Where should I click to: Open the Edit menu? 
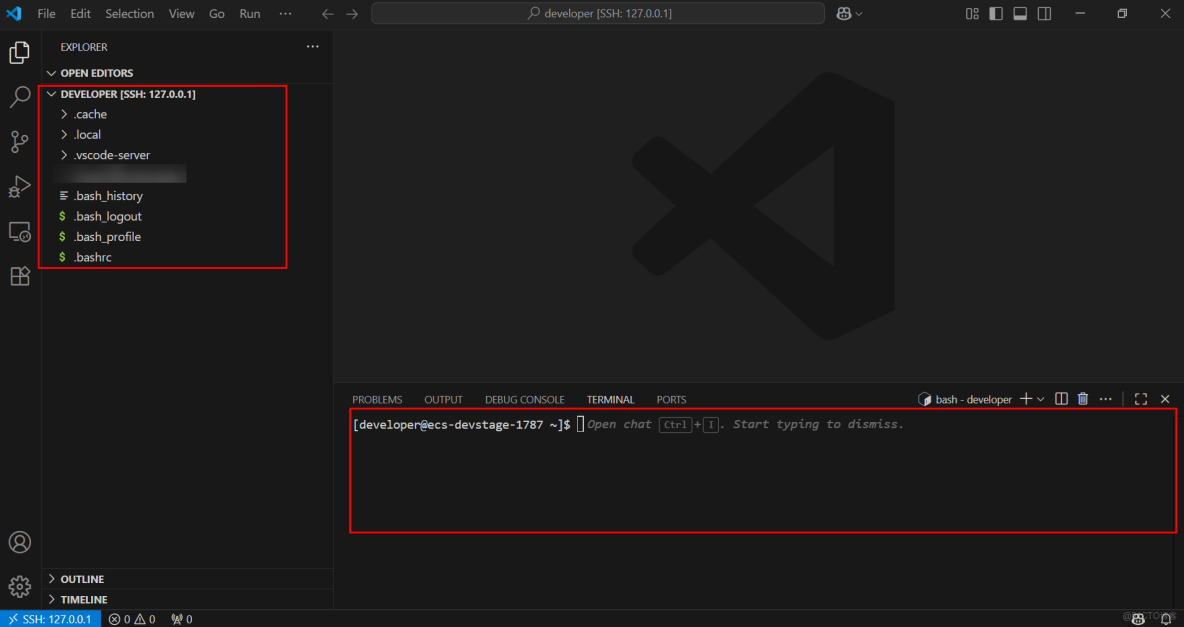click(x=80, y=14)
